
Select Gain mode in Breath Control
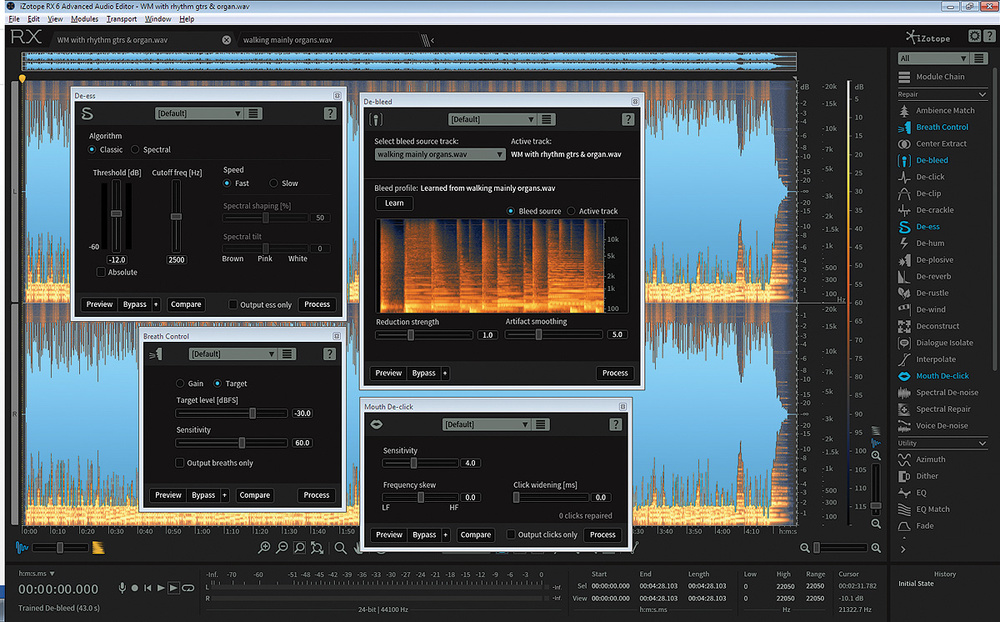180,383
